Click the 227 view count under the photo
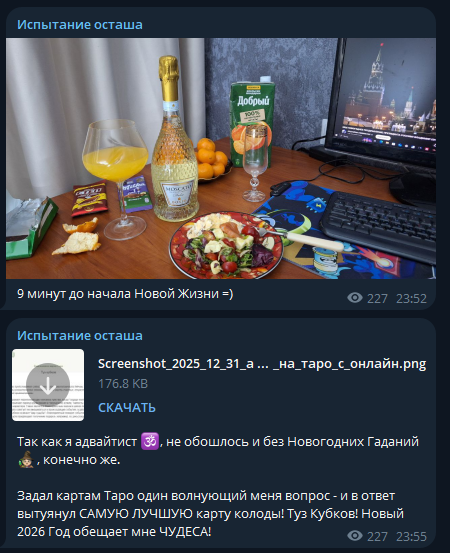Screen dimensions: 450x553 pos(377,299)
